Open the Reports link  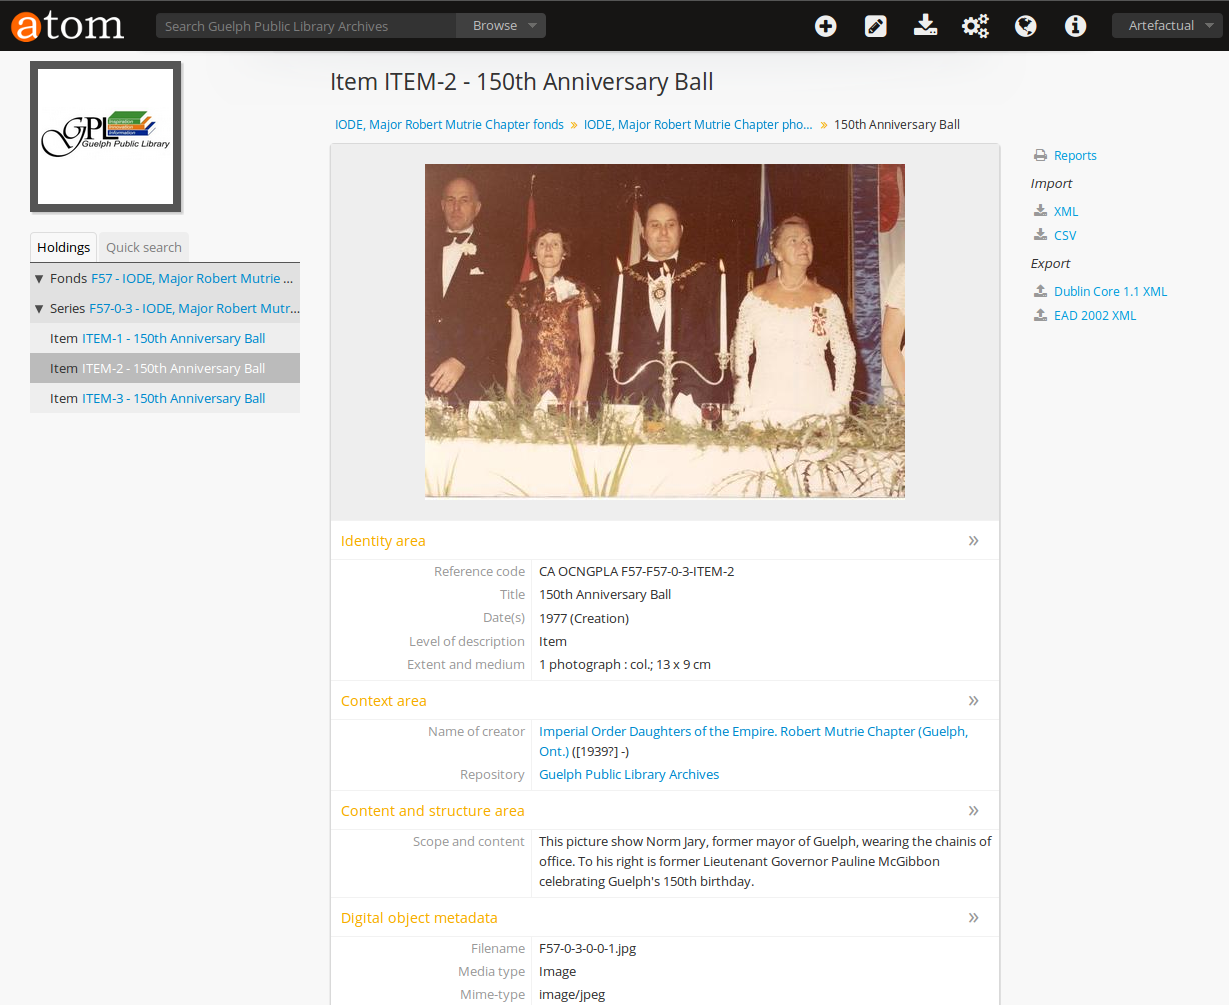click(x=1075, y=156)
